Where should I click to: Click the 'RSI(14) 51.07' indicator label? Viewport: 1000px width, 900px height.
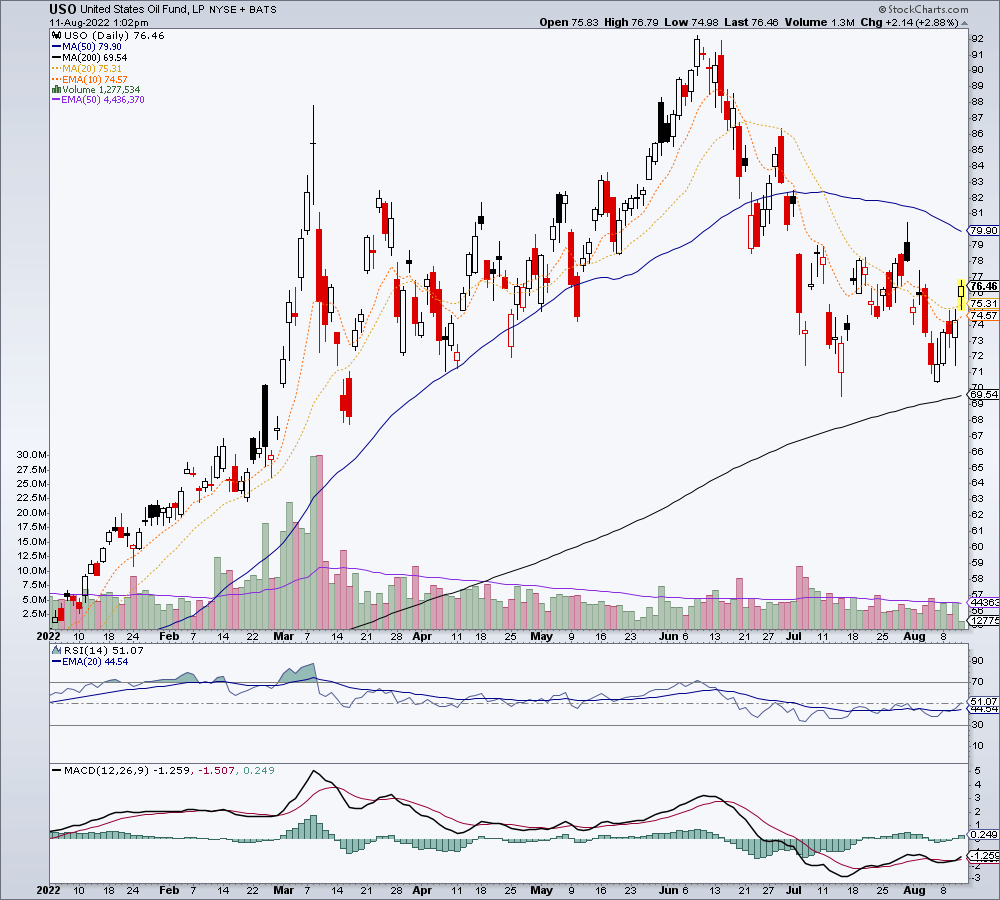[x=103, y=651]
